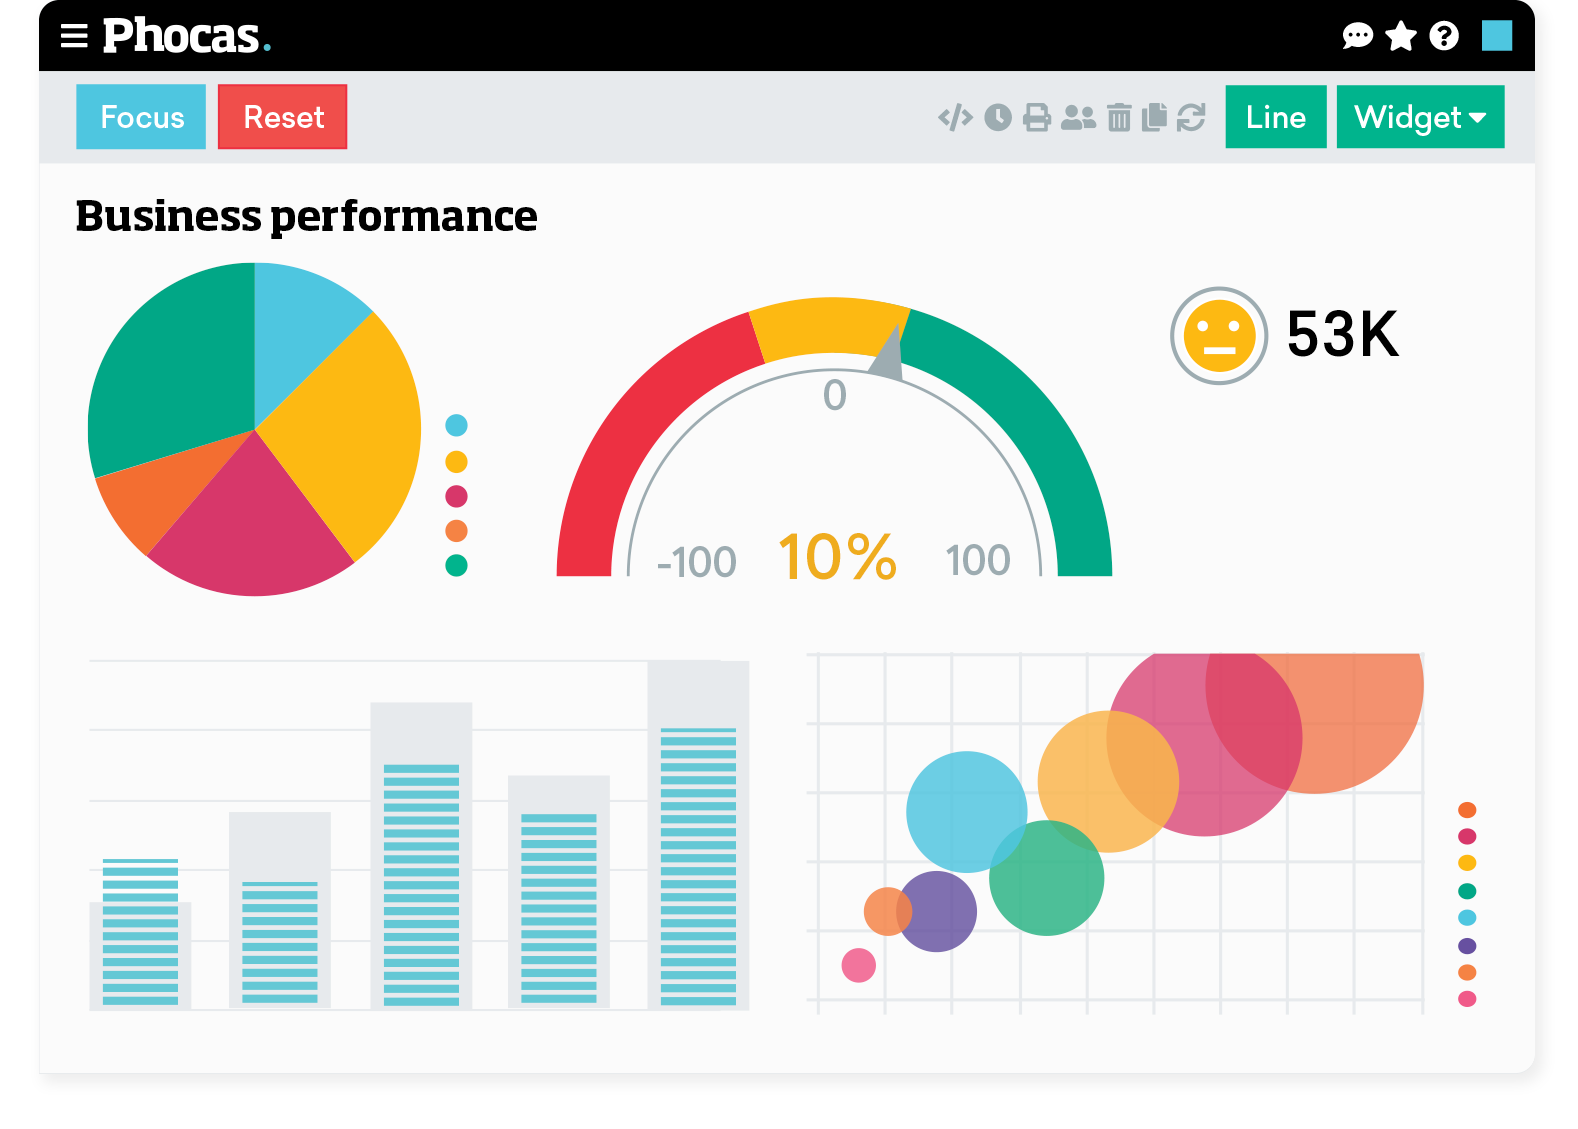Refresh the dashboard with sync icon

(x=1191, y=118)
